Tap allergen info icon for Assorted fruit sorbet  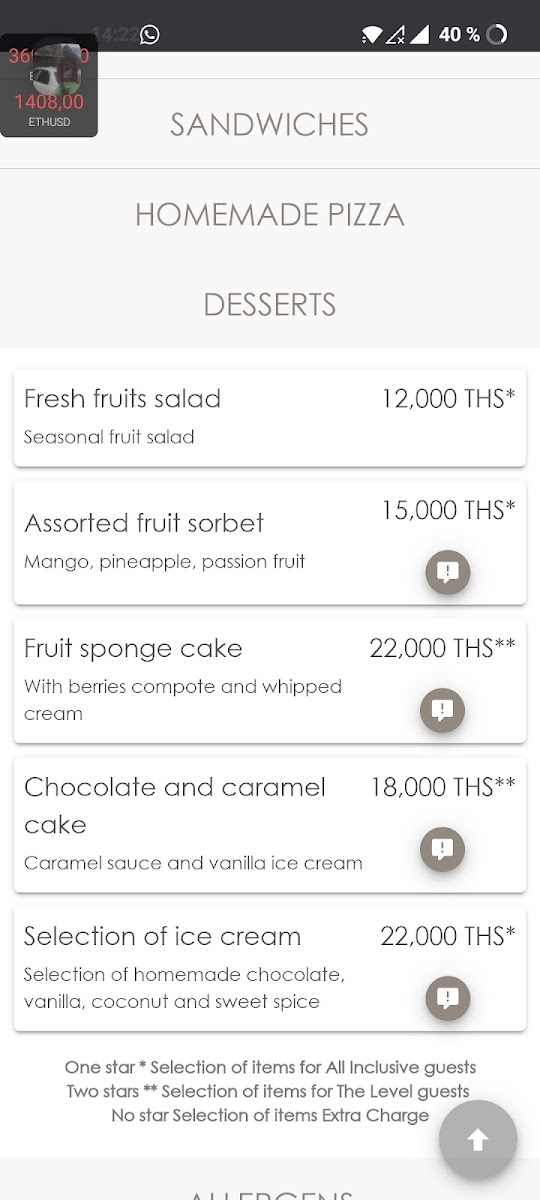447,573
